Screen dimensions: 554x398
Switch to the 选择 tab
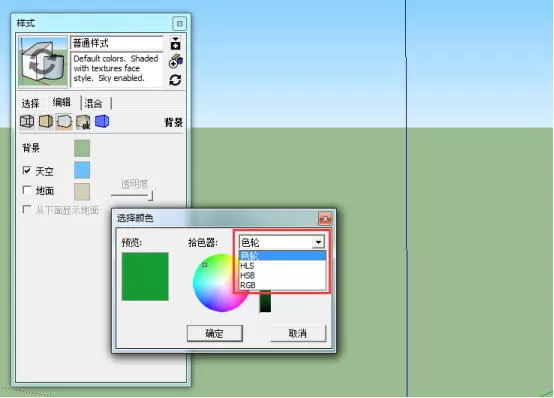pyautogui.click(x=30, y=104)
